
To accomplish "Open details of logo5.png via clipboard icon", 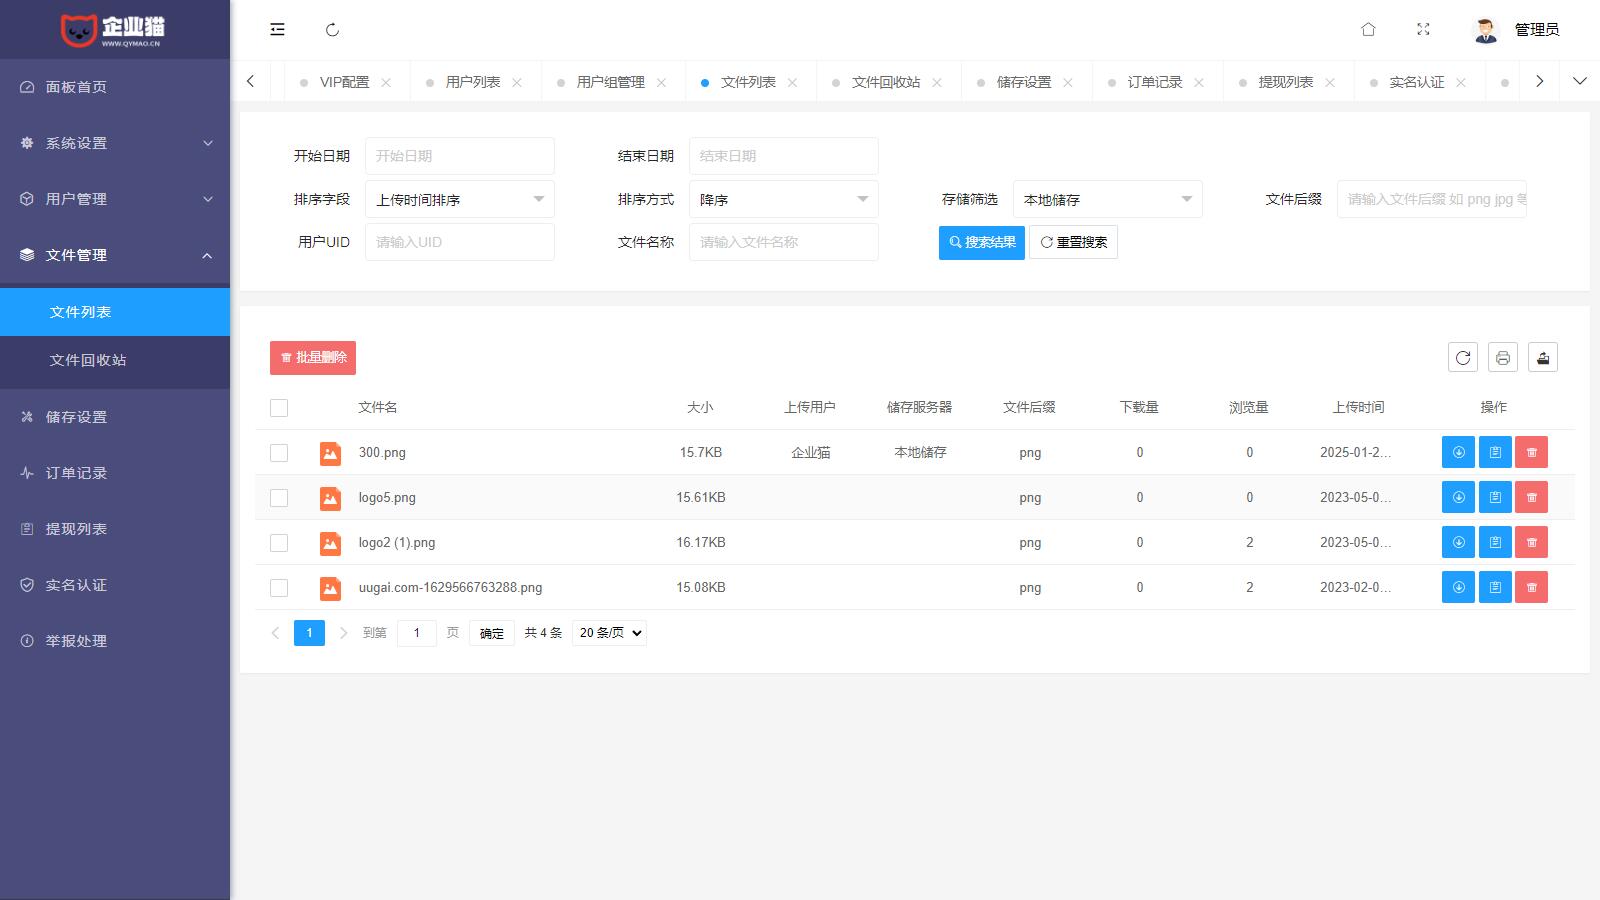I will point(1494,497).
